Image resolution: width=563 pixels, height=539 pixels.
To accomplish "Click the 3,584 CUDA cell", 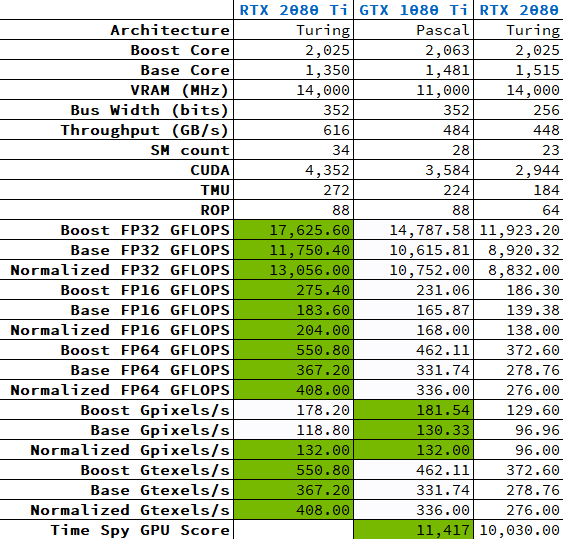I will click(414, 170).
